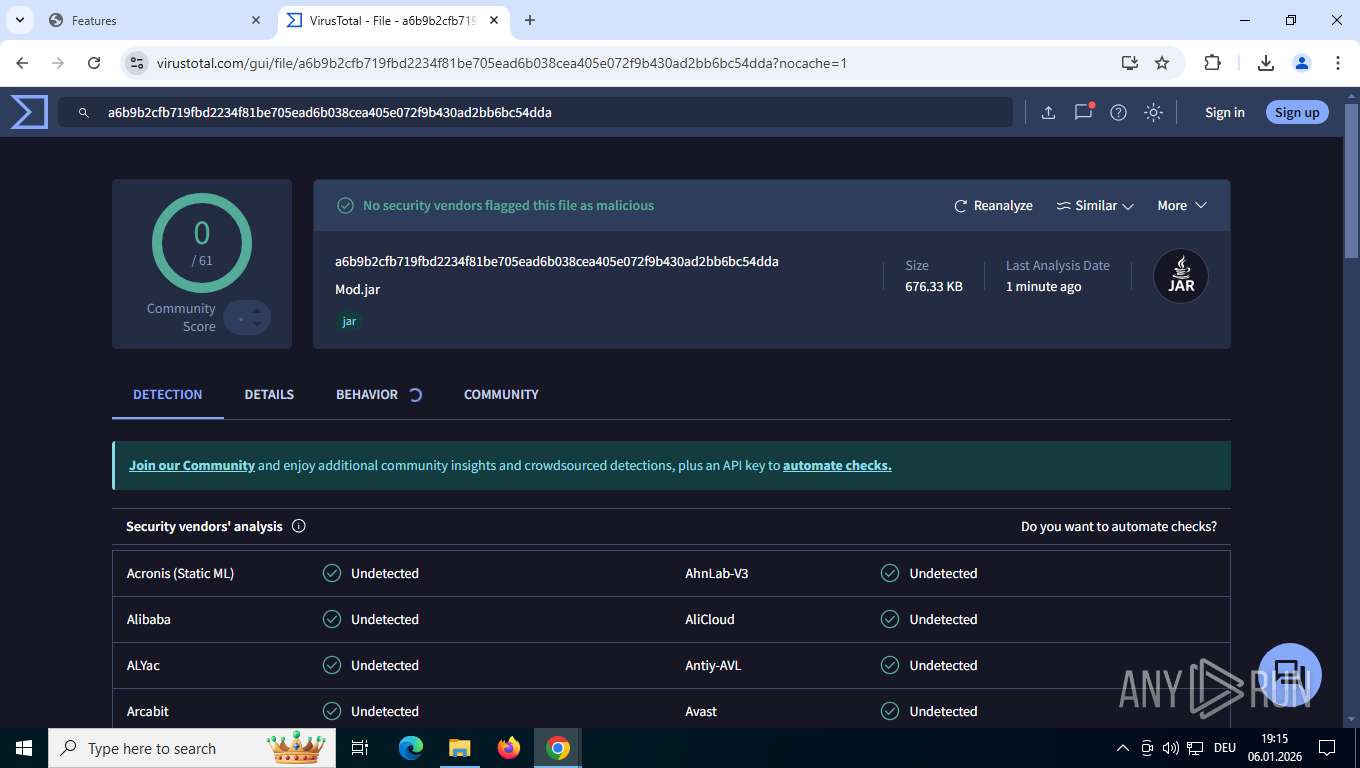Click the Undetected checkmark for AhnLab-V3

pos(890,573)
